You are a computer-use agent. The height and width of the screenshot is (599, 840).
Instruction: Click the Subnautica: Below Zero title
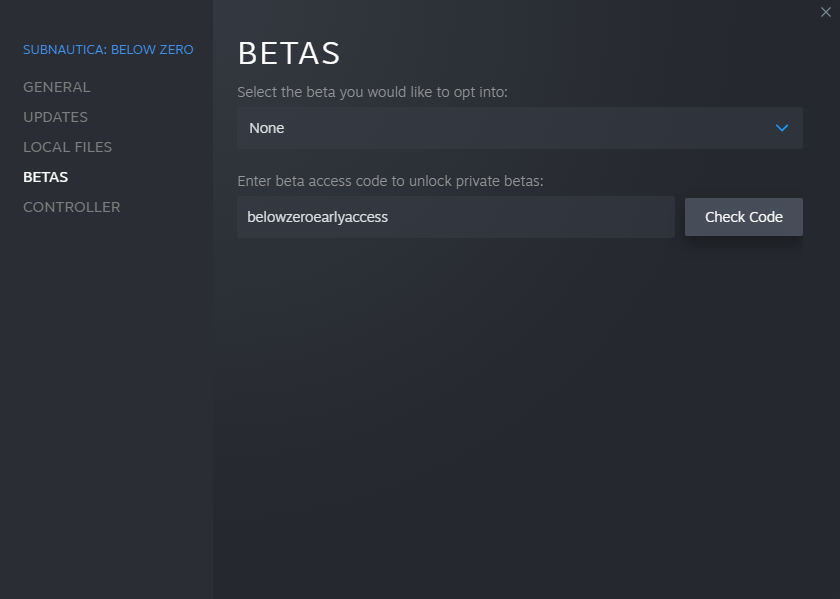108,49
